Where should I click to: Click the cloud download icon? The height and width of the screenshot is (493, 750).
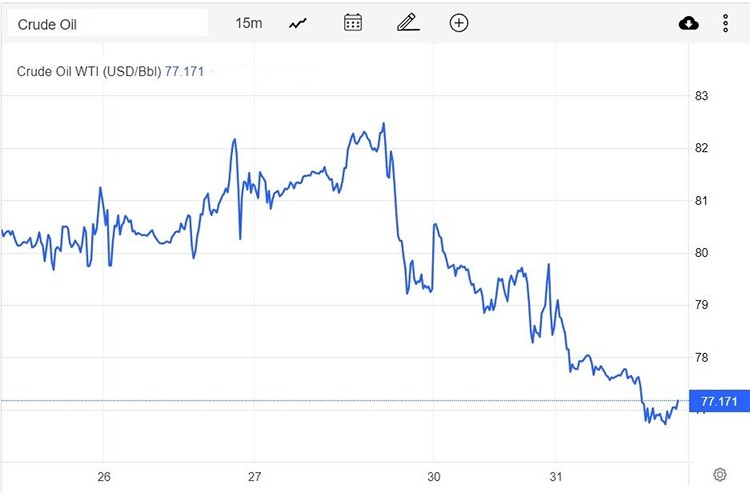point(688,23)
